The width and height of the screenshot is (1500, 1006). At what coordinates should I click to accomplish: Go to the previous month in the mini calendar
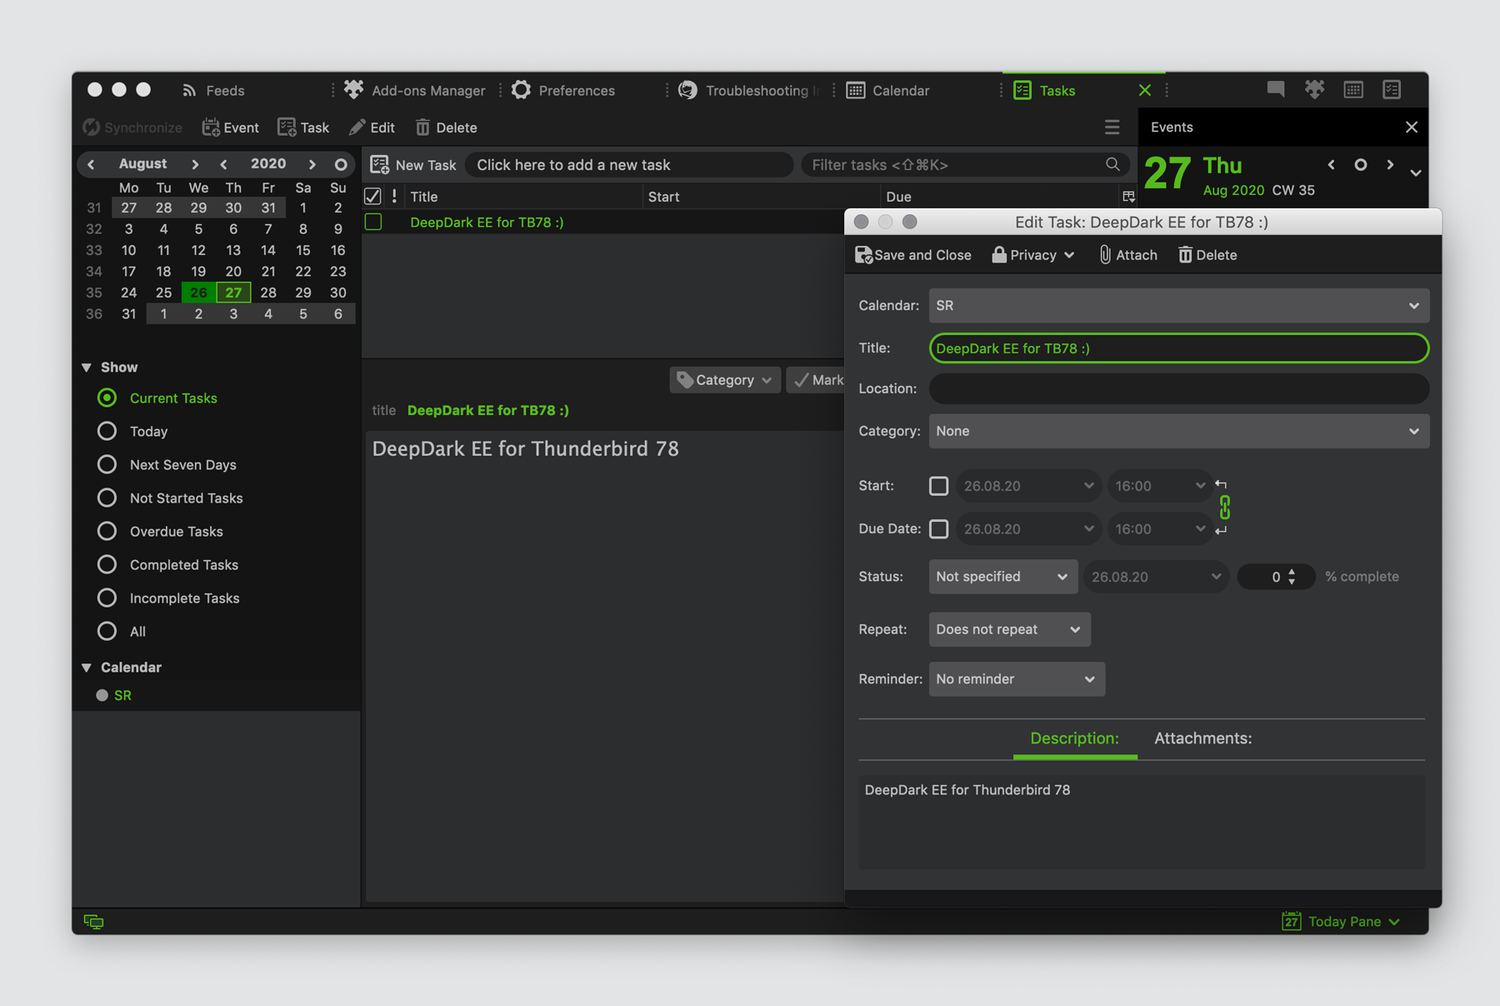91,164
